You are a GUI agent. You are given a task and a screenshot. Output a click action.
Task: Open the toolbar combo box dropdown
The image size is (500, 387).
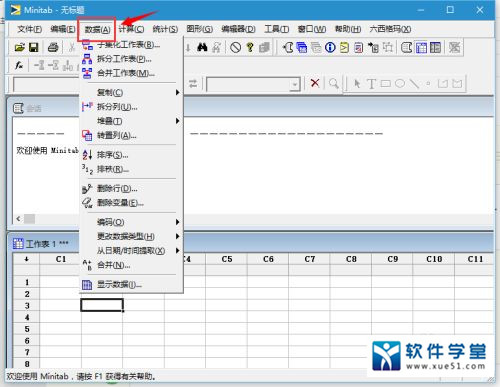[294, 84]
